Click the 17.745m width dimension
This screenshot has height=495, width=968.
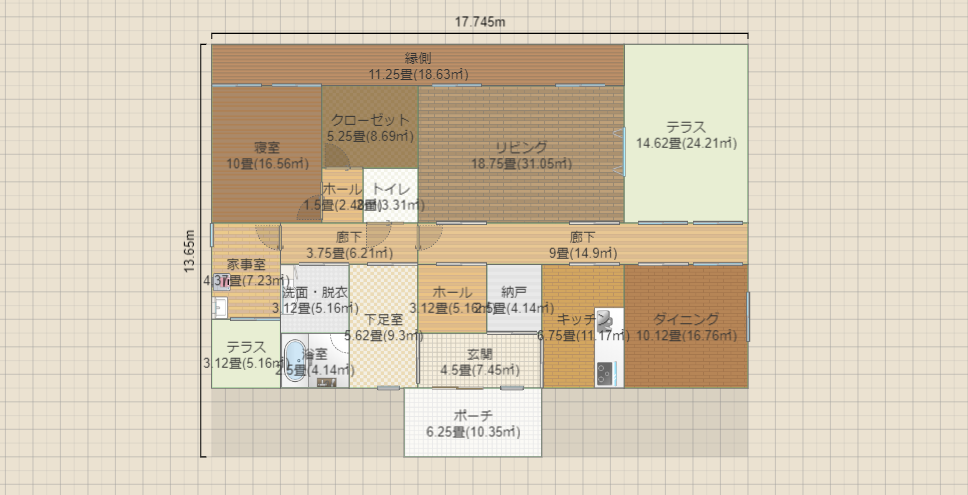(x=480, y=22)
